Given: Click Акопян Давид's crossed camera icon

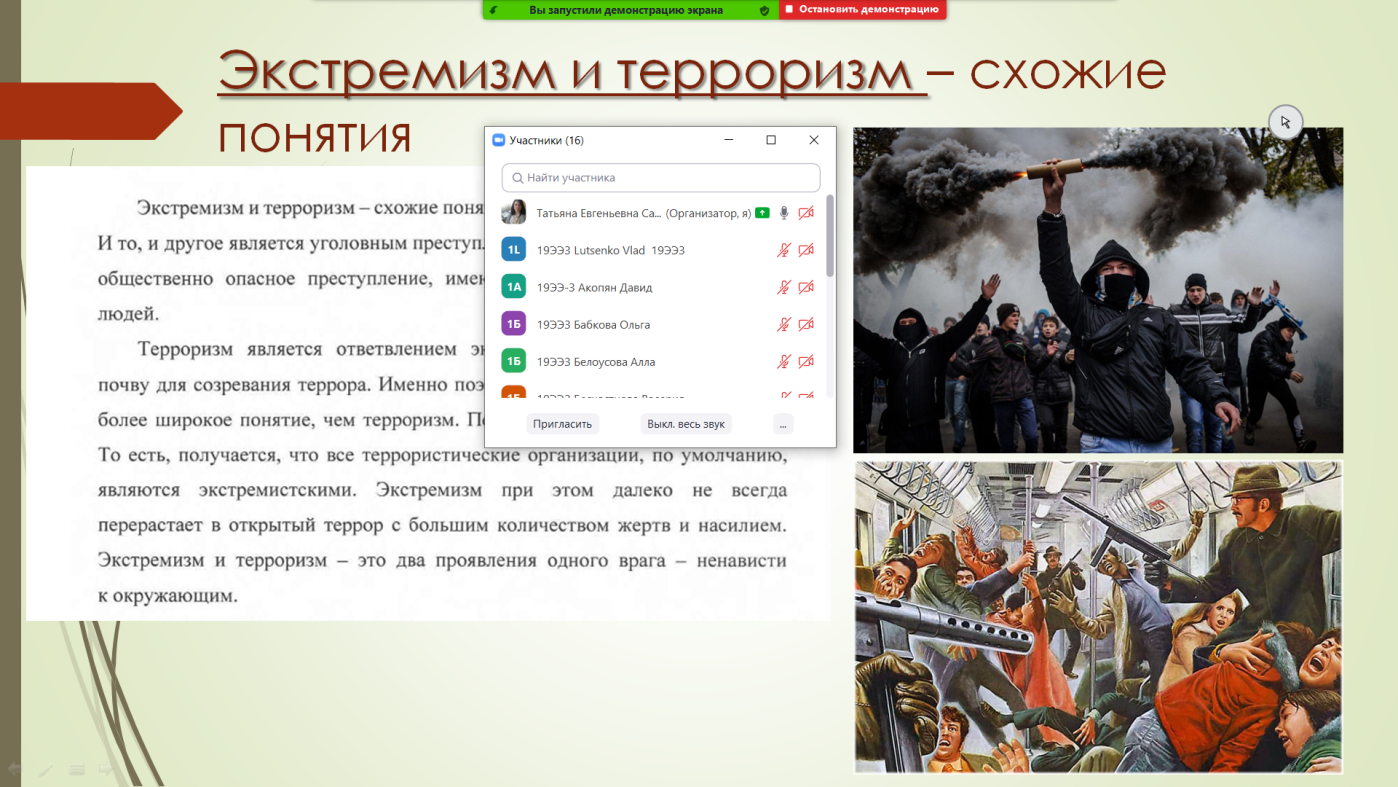Looking at the screenshot, I should coord(806,287).
